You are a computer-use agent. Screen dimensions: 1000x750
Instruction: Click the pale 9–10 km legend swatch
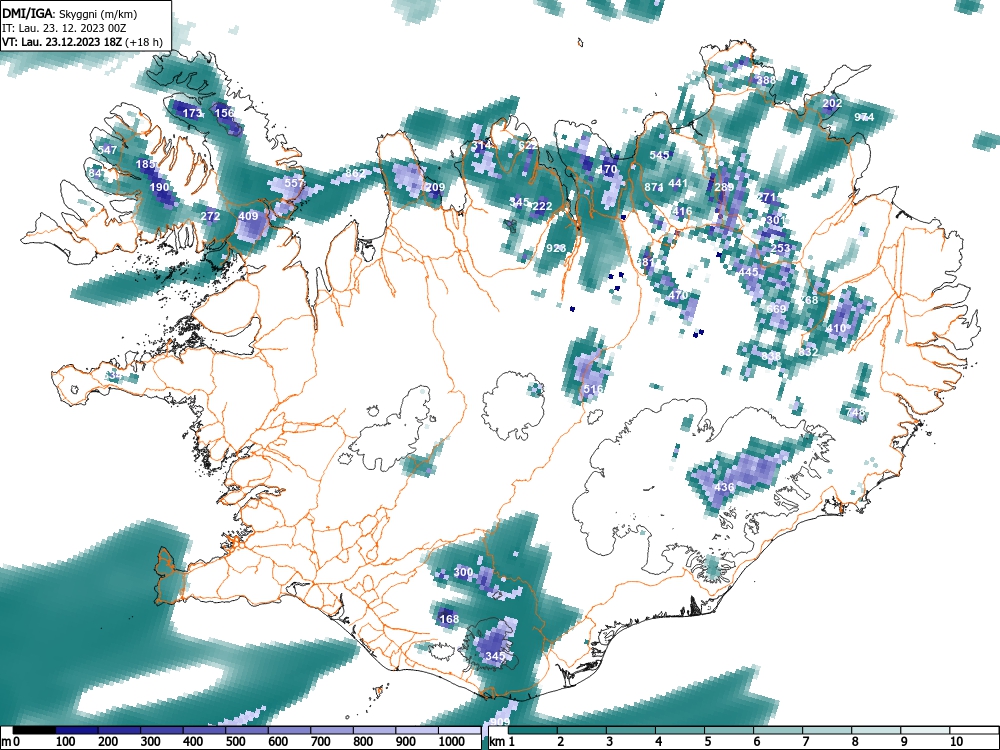pos(925,730)
